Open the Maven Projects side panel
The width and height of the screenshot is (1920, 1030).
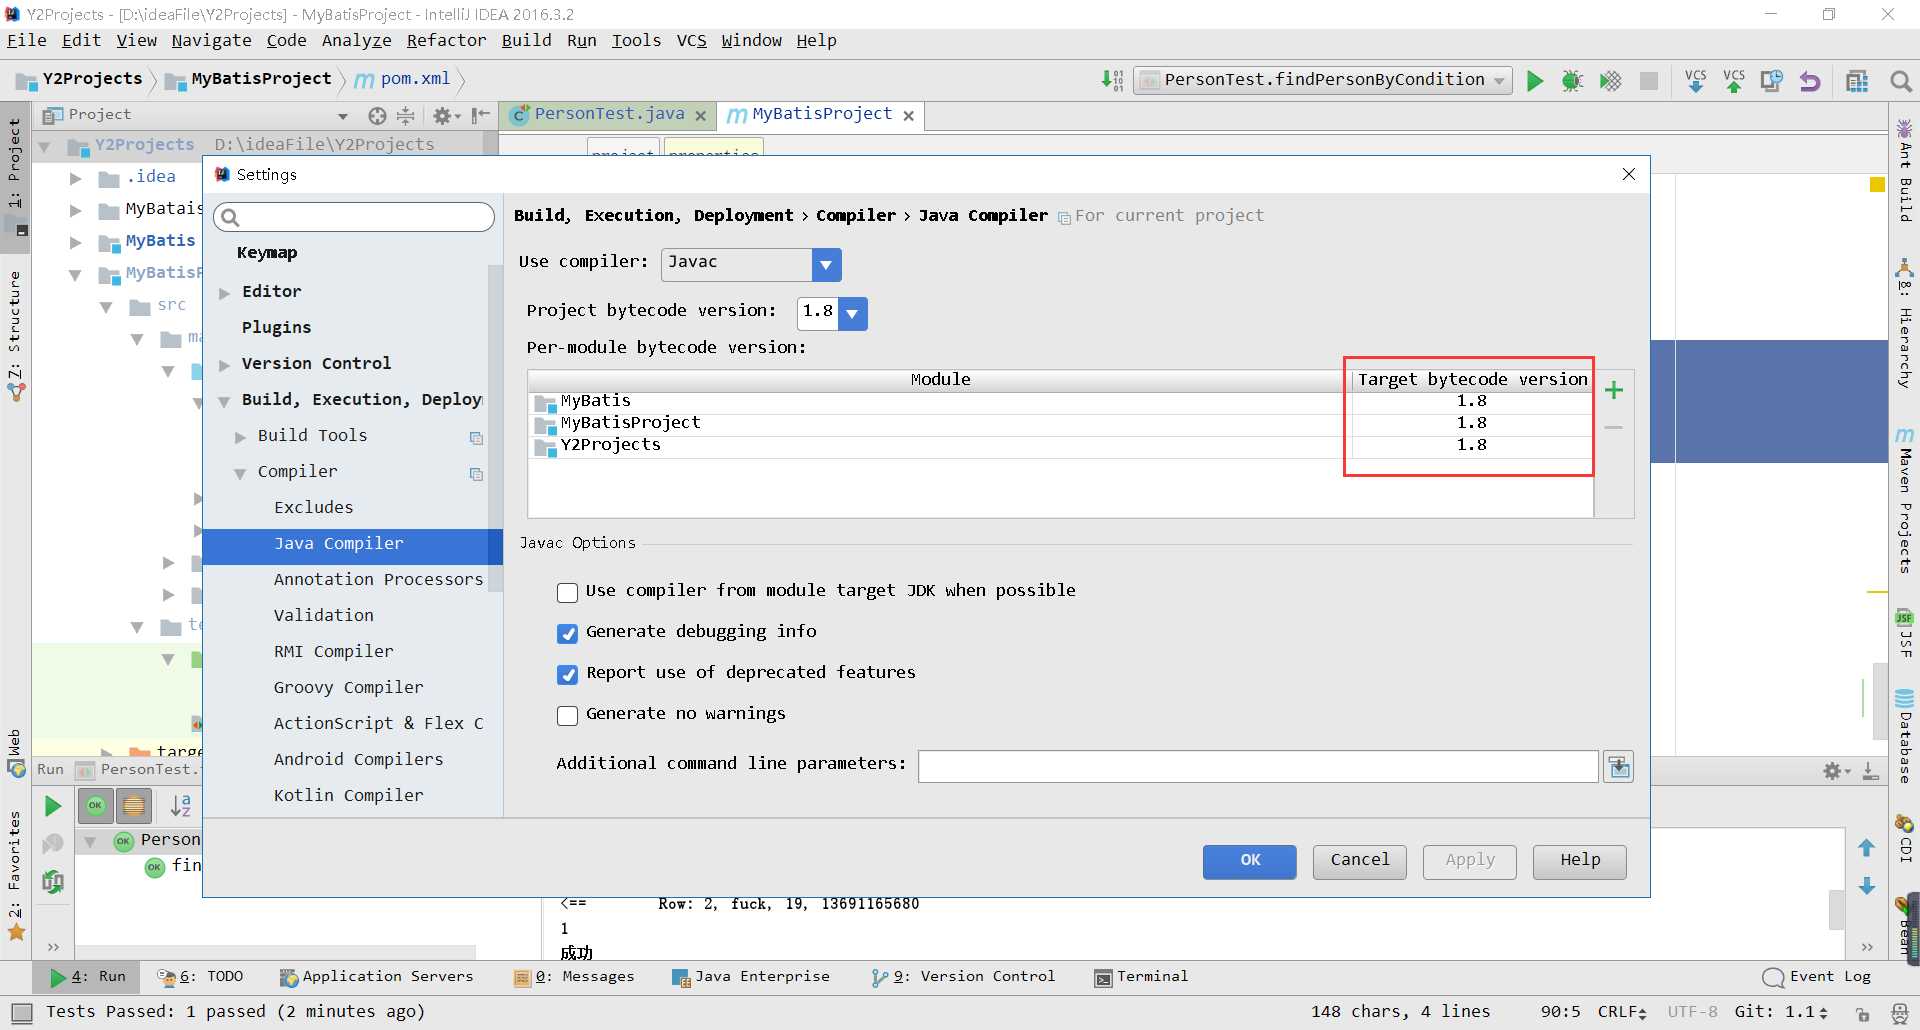tap(1905, 501)
